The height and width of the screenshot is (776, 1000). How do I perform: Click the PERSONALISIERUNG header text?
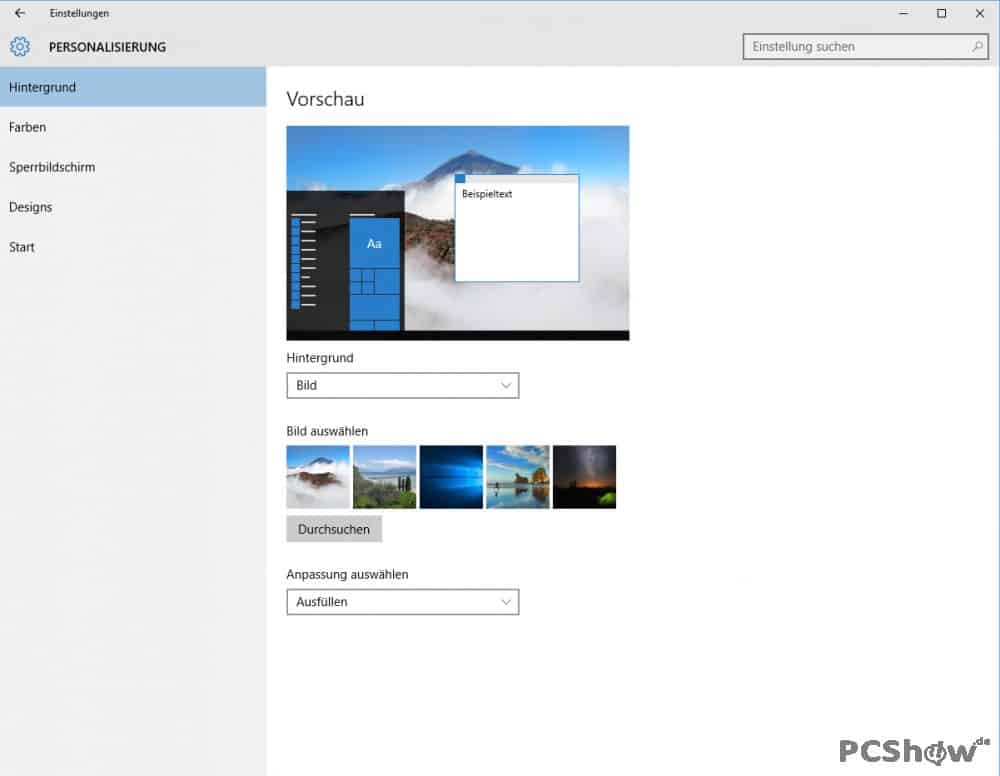click(x=107, y=47)
